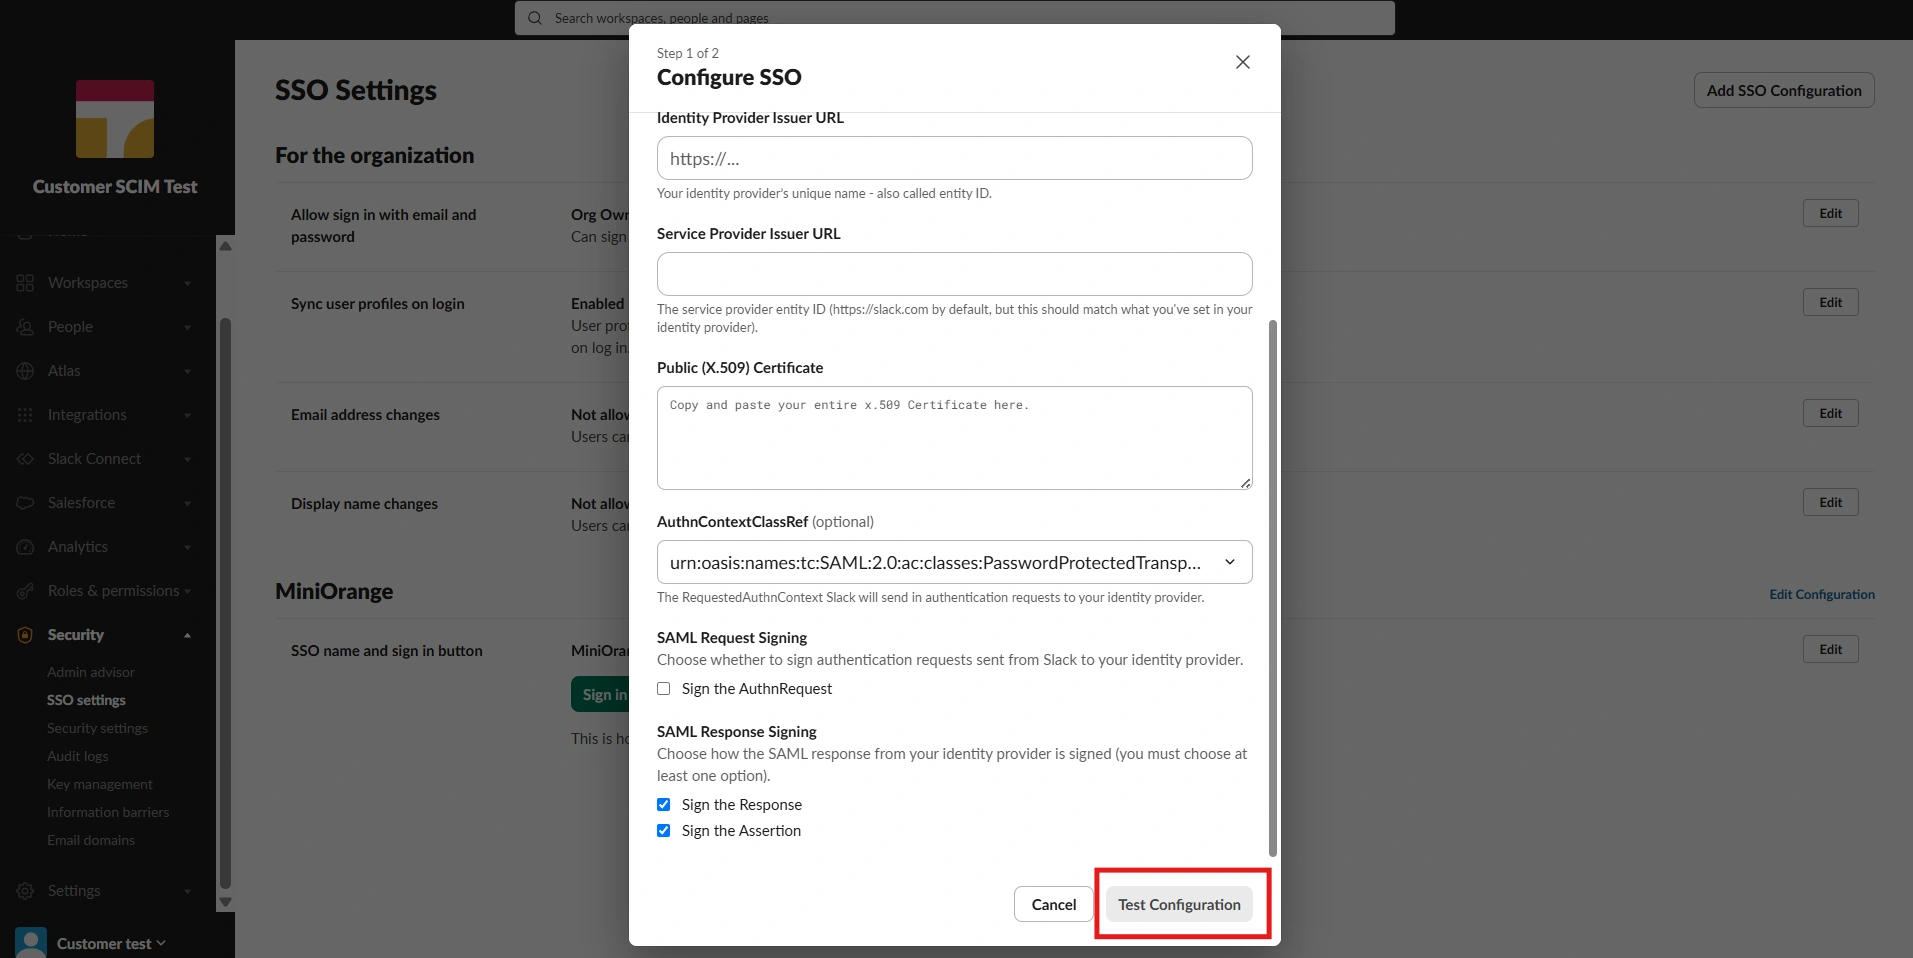Edit Sync user profiles on login
1913x958 pixels.
[1831, 302]
